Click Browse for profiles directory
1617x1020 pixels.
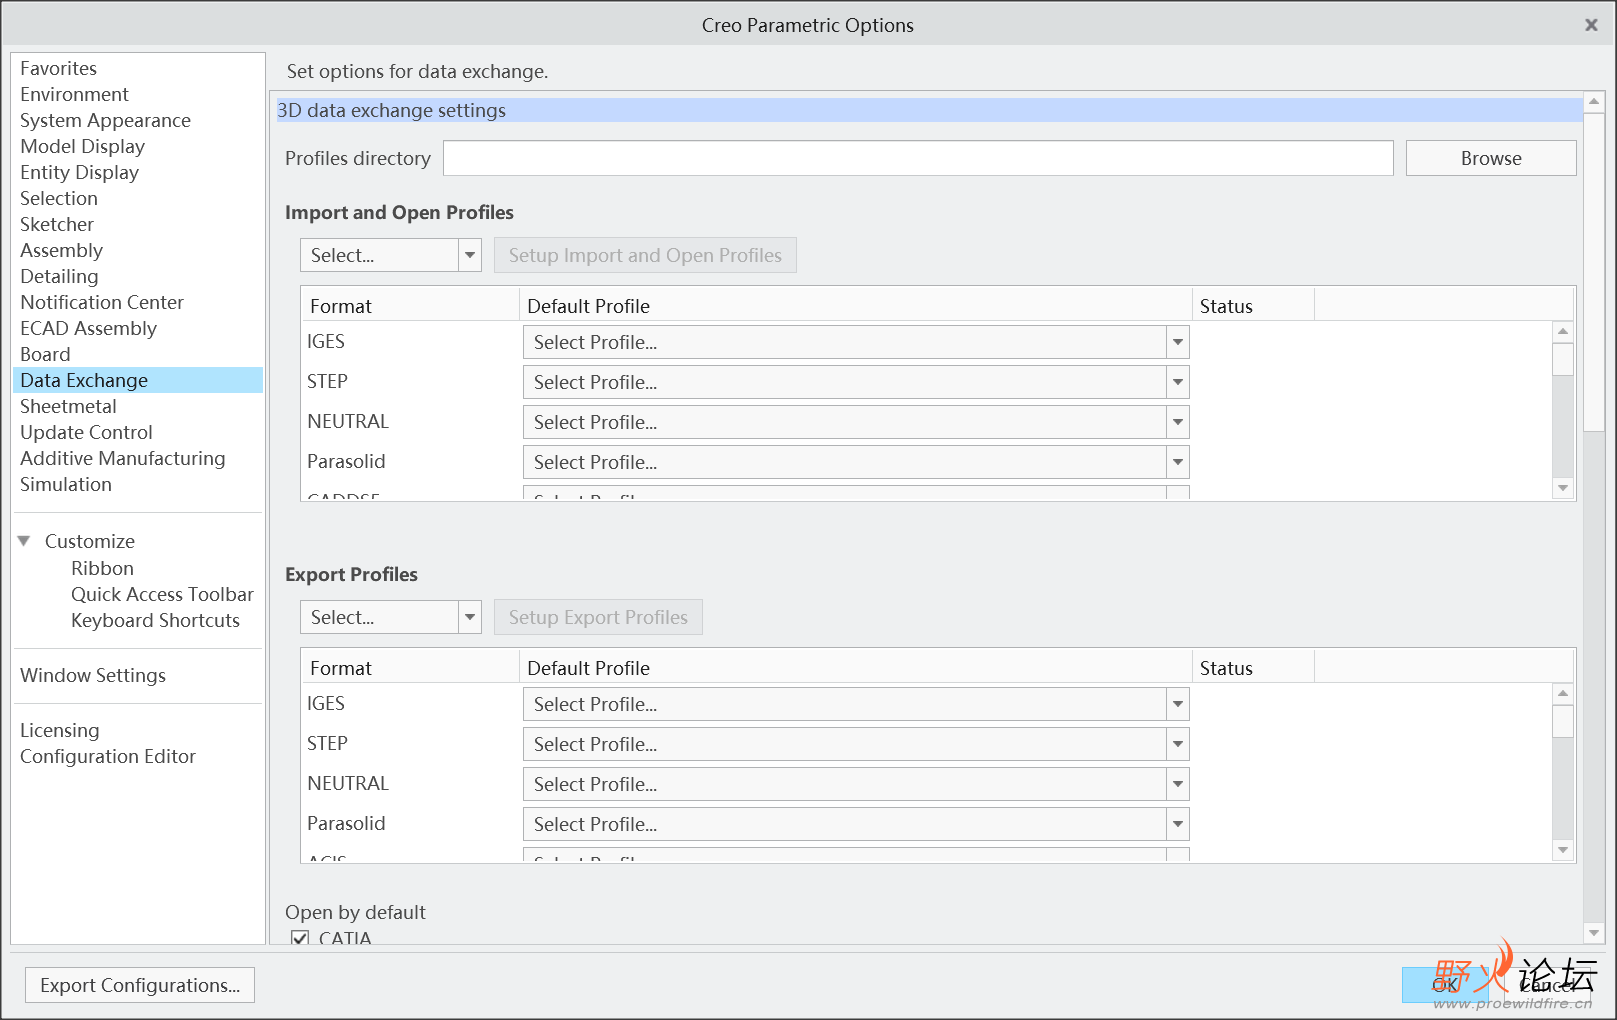click(1491, 158)
